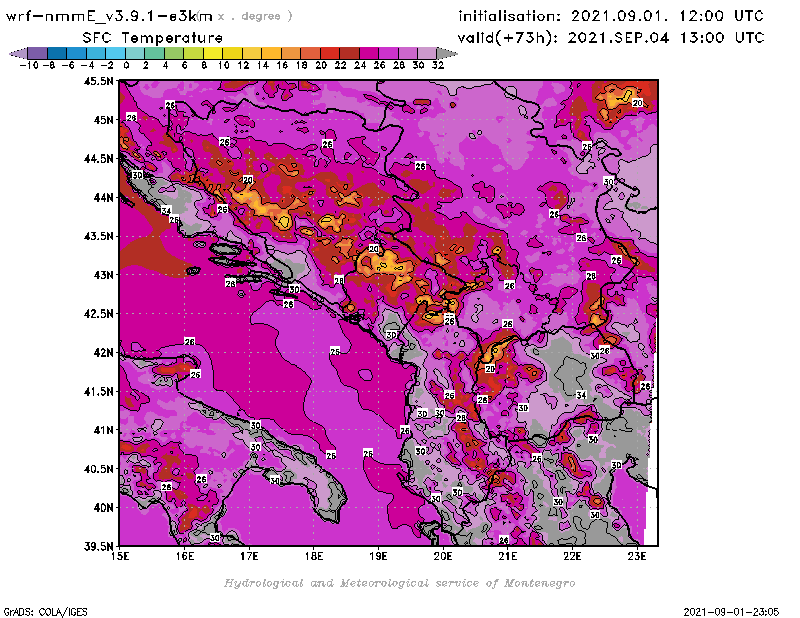Click the '15E' longitude label
This screenshot has height=618, width=800.
point(120,556)
